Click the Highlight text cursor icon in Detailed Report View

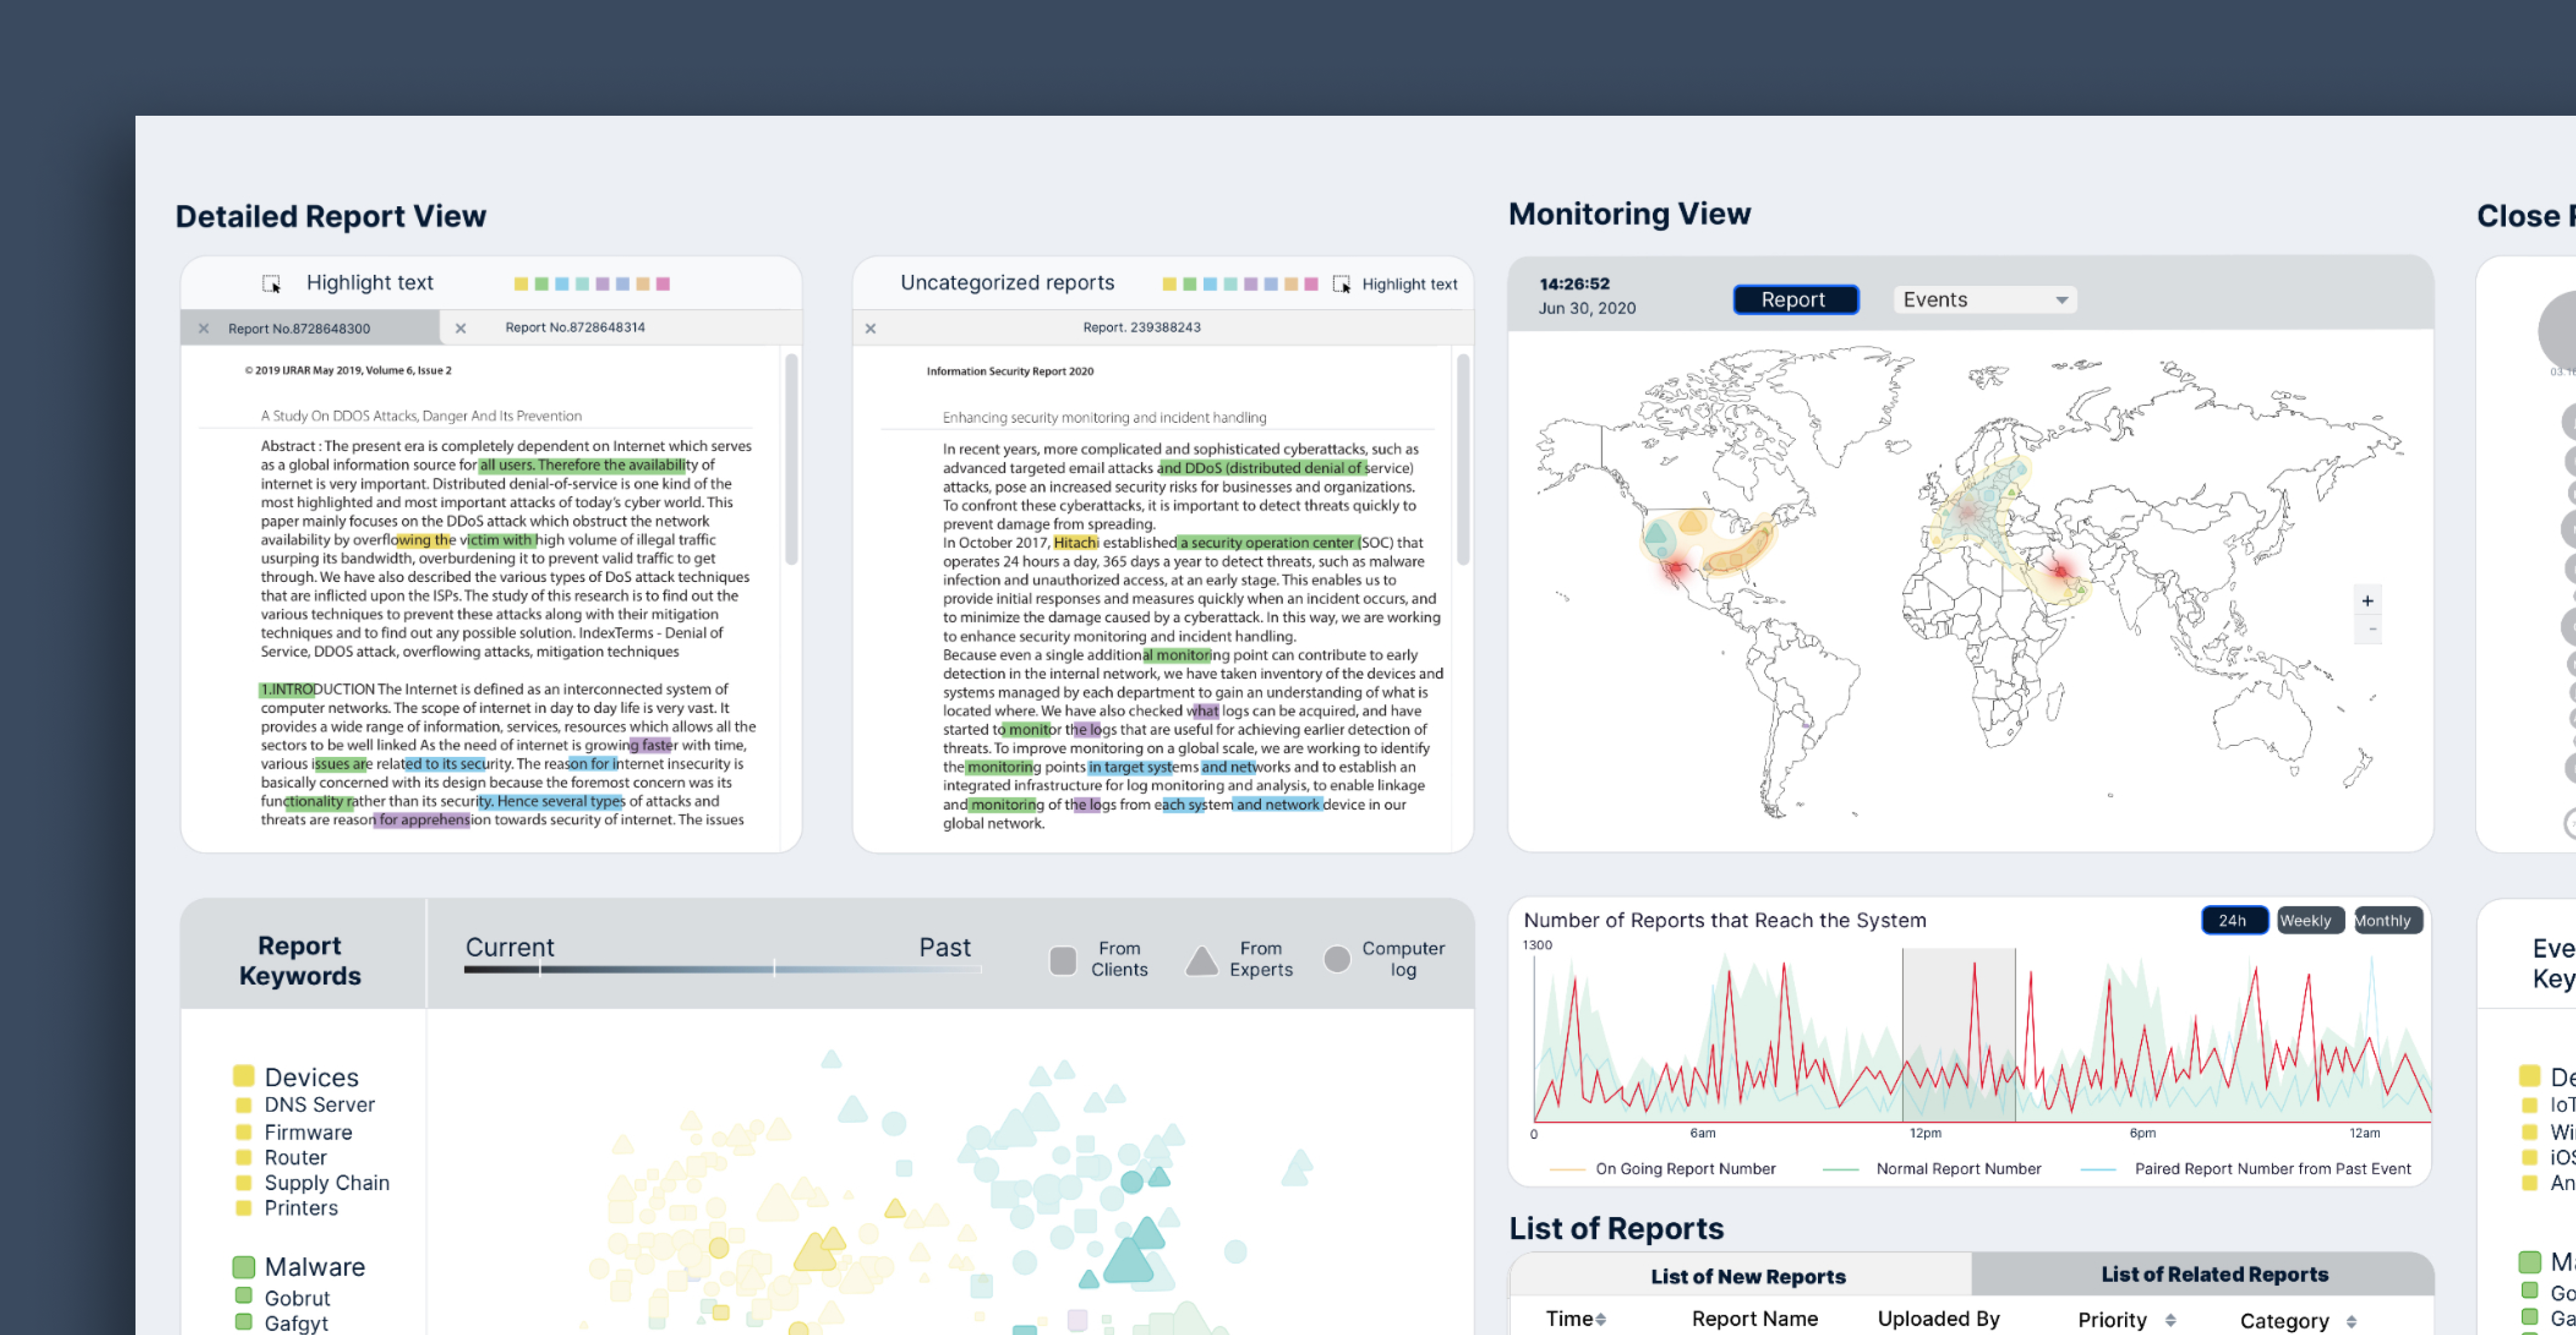(271, 284)
